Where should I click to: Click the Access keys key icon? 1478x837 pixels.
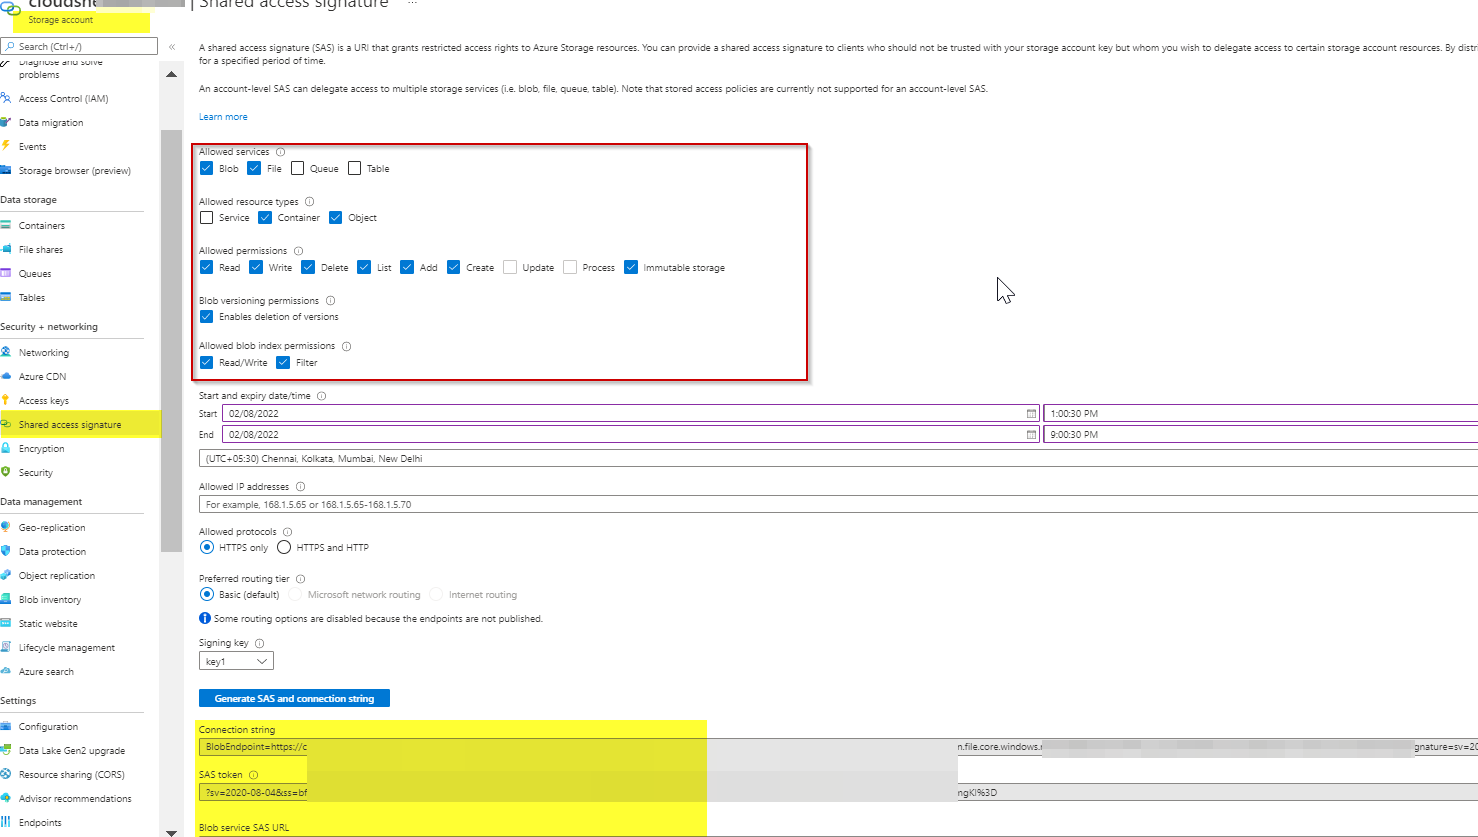pyautogui.click(x=7, y=400)
